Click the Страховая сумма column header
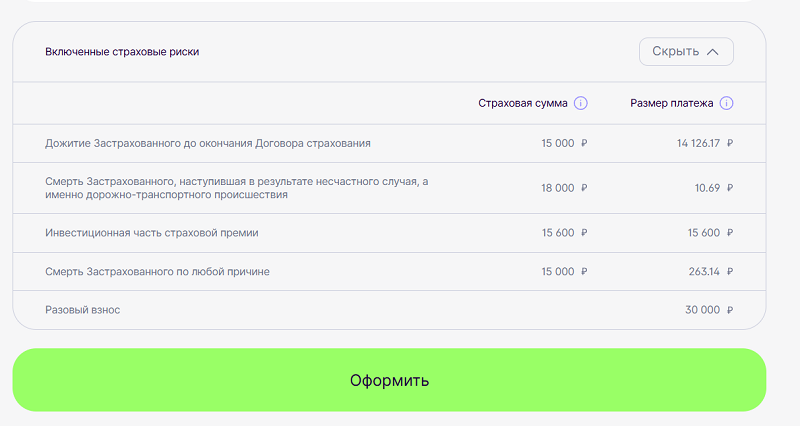 point(522,103)
